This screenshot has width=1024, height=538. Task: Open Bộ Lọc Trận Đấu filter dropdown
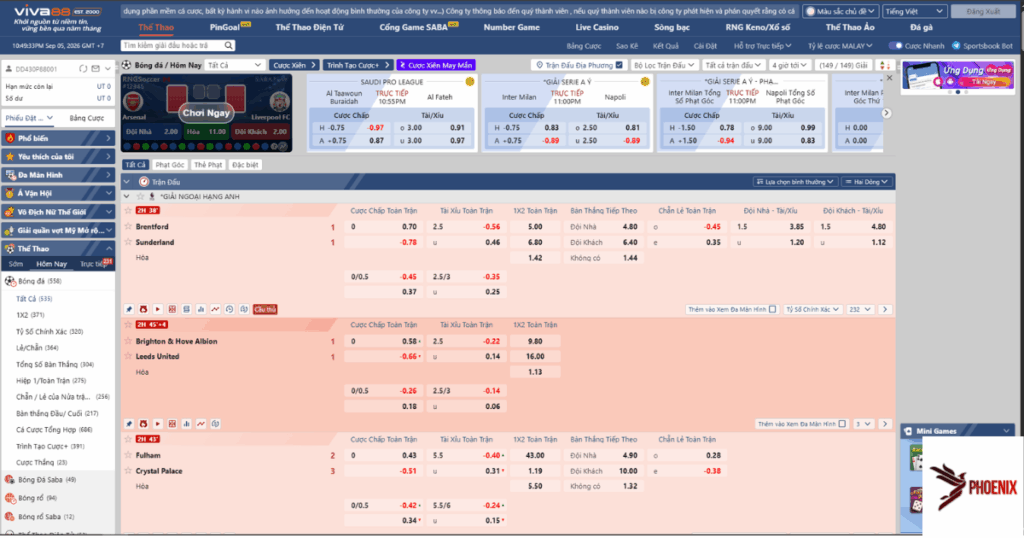pos(664,65)
